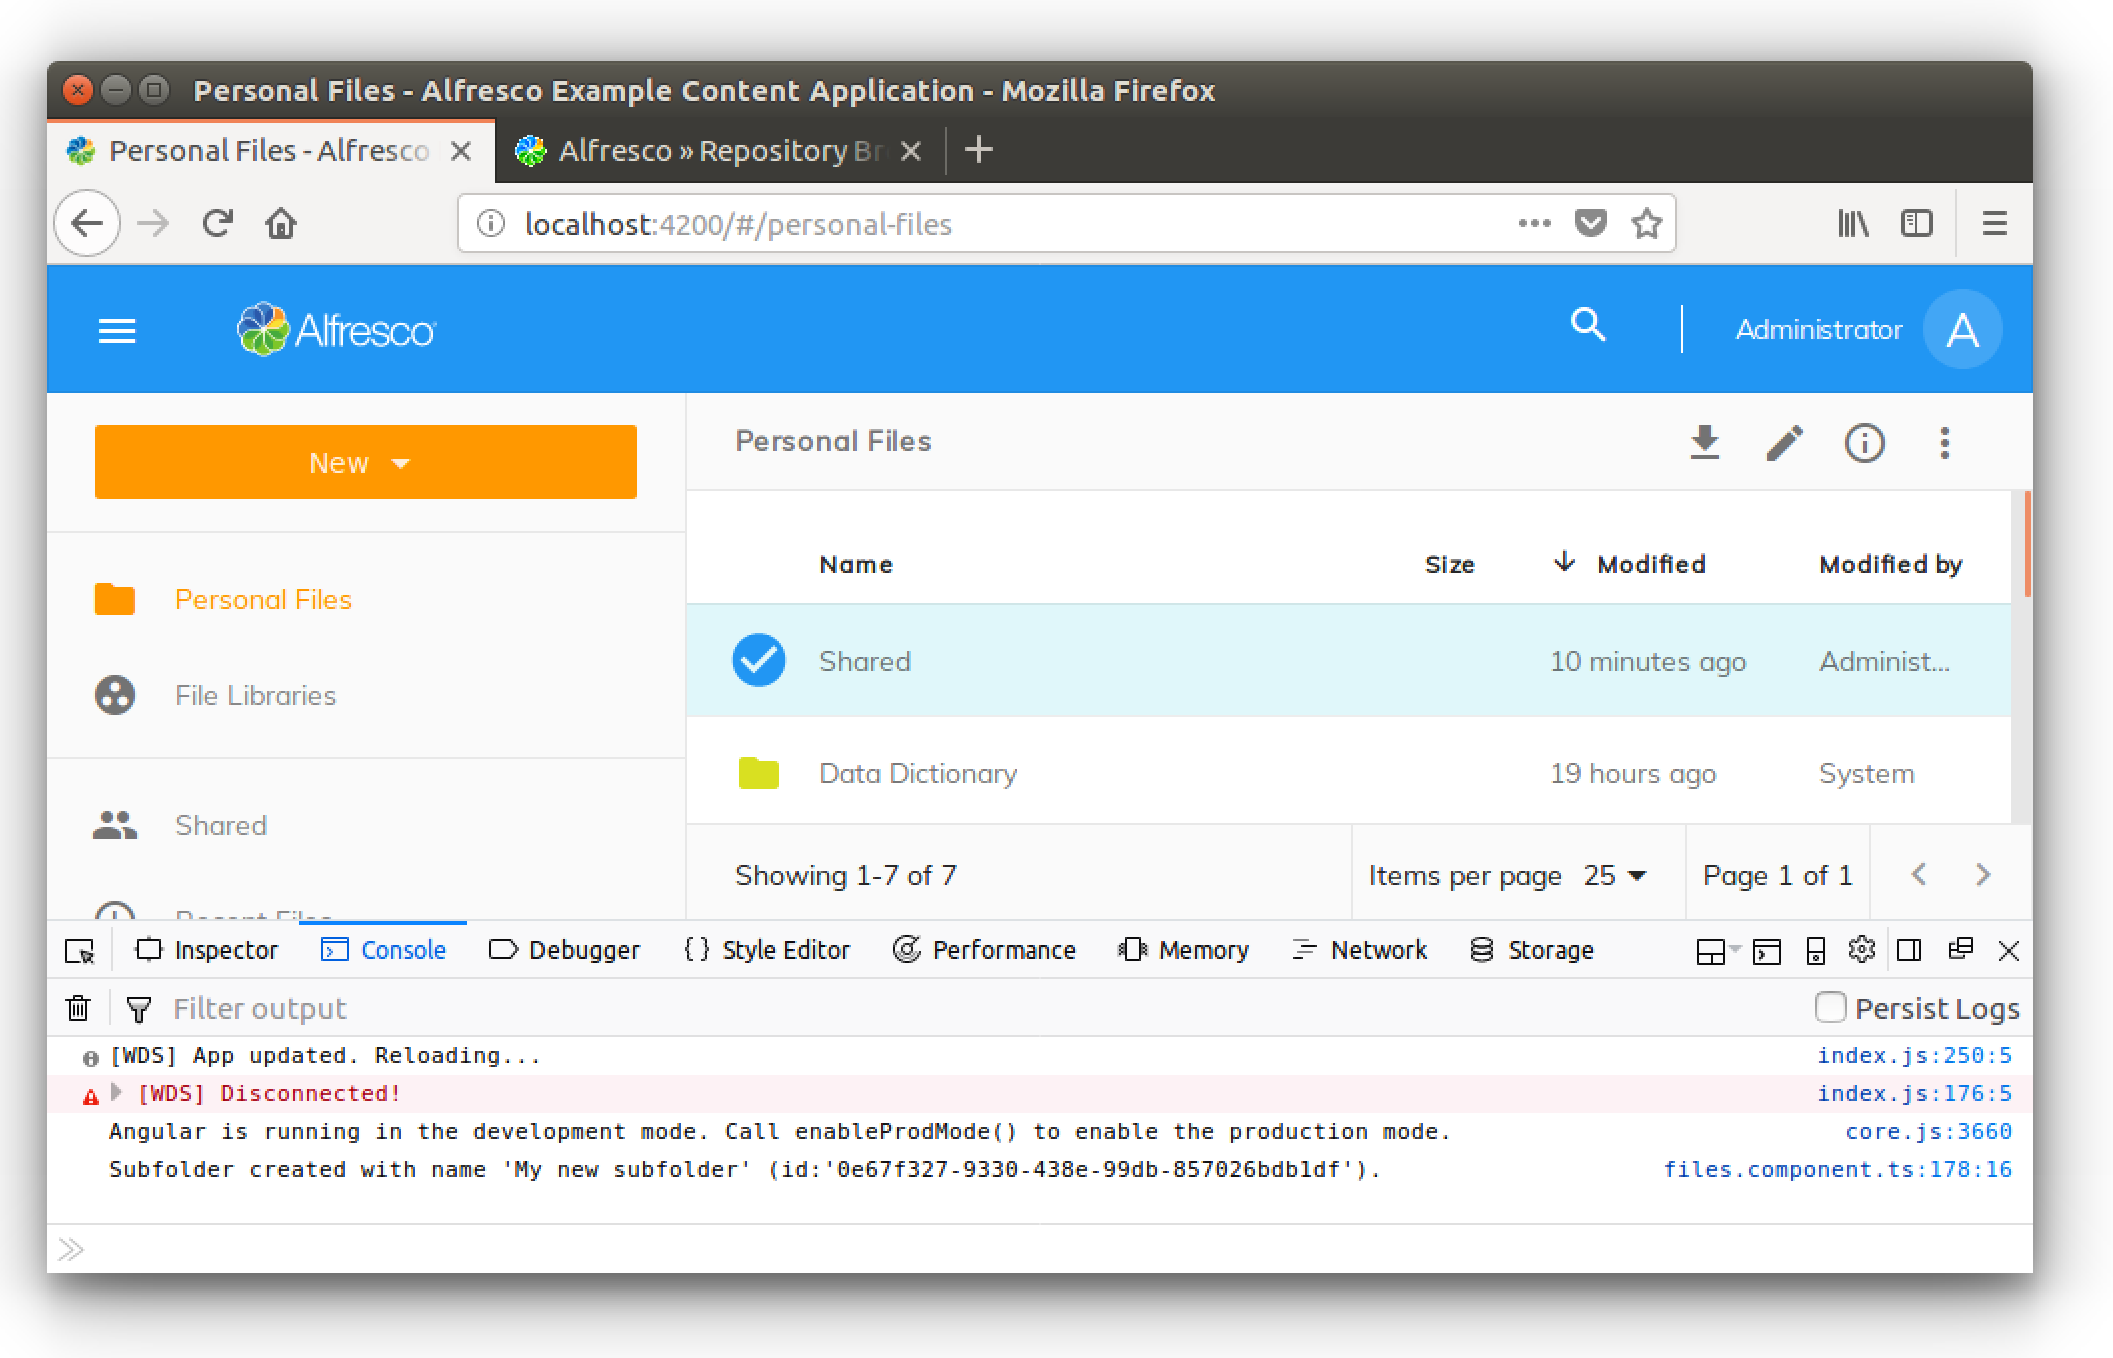This screenshot has width=2113, height=1358.
Task: Open Personal Files in the sidebar
Action: [263, 599]
